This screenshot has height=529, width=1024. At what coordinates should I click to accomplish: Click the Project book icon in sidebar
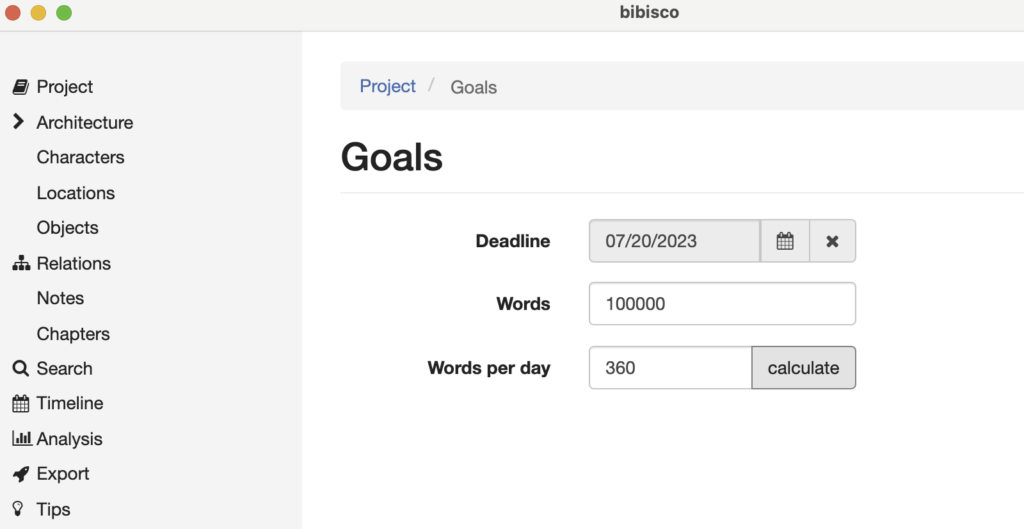point(20,87)
